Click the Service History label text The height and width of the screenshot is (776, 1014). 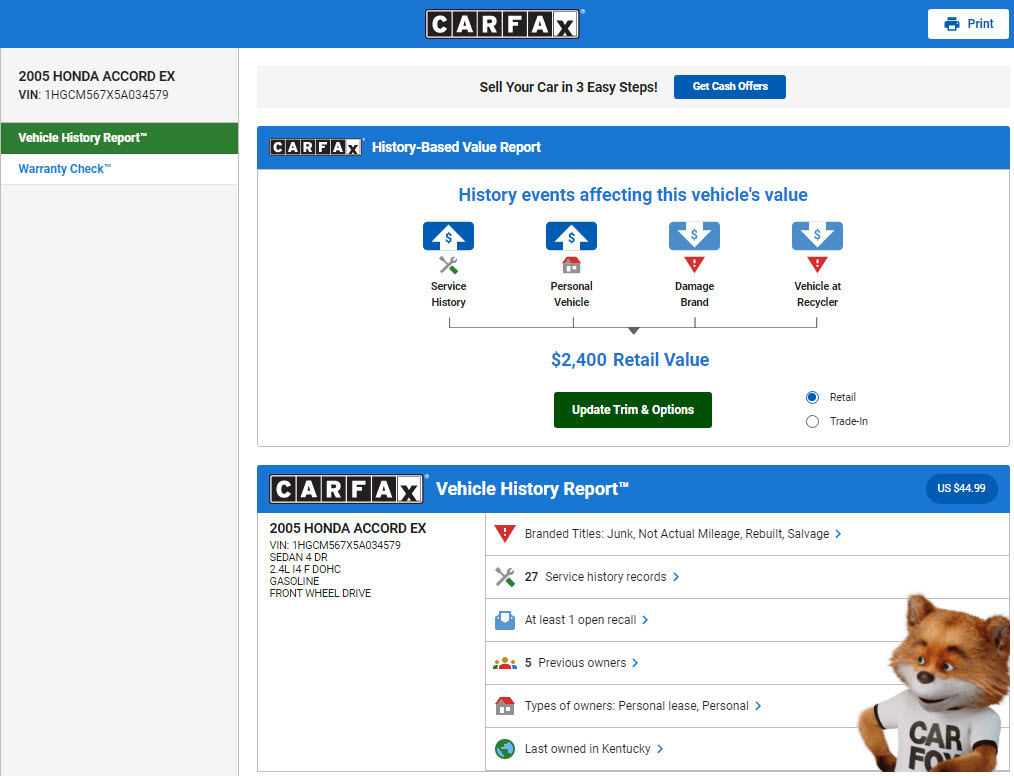(x=448, y=294)
